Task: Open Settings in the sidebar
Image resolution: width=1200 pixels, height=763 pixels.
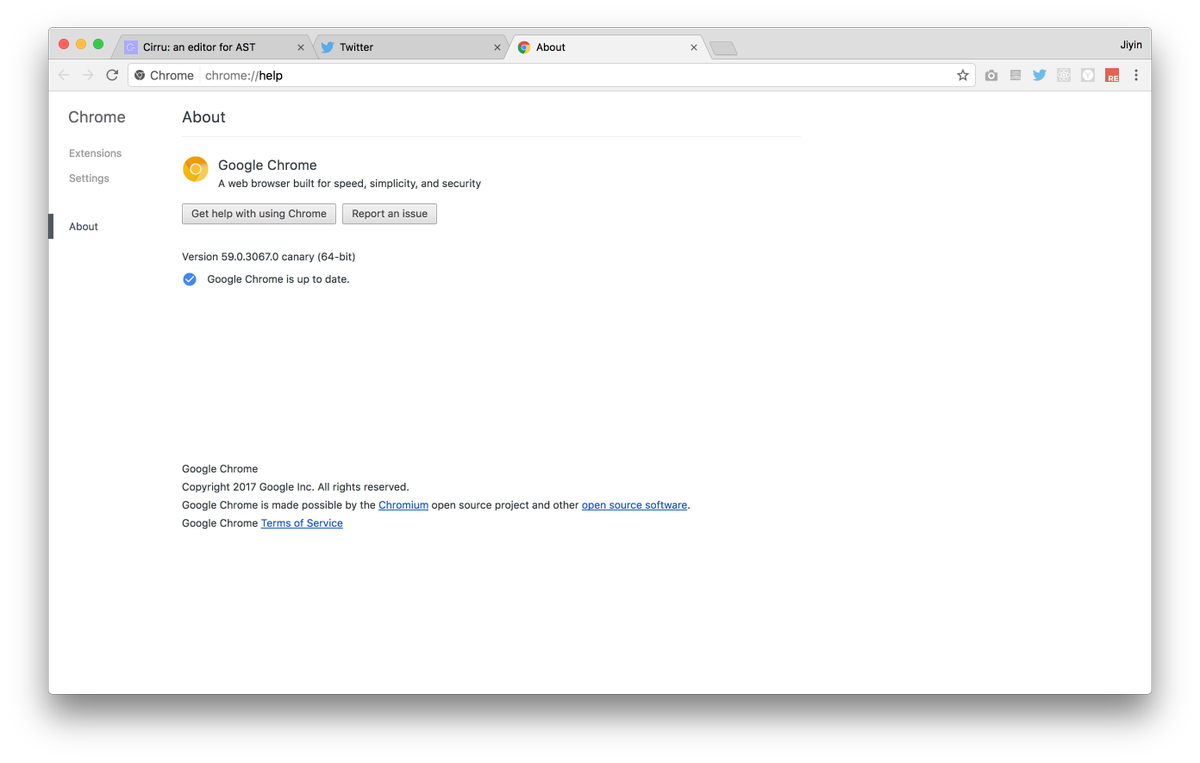Action: (89, 178)
